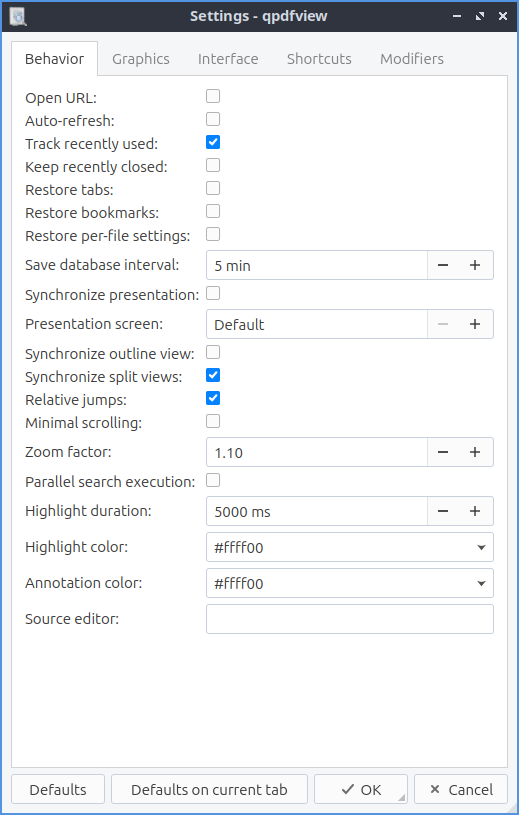Click the Save database interval field showing 5 min
This screenshot has height=815, width=519.
click(x=317, y=265)
